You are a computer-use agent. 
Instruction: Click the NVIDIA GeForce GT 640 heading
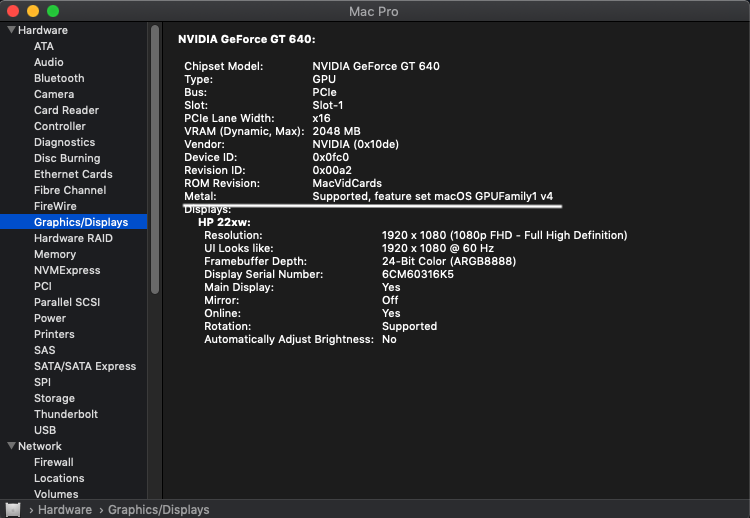(x=246, y=40)
